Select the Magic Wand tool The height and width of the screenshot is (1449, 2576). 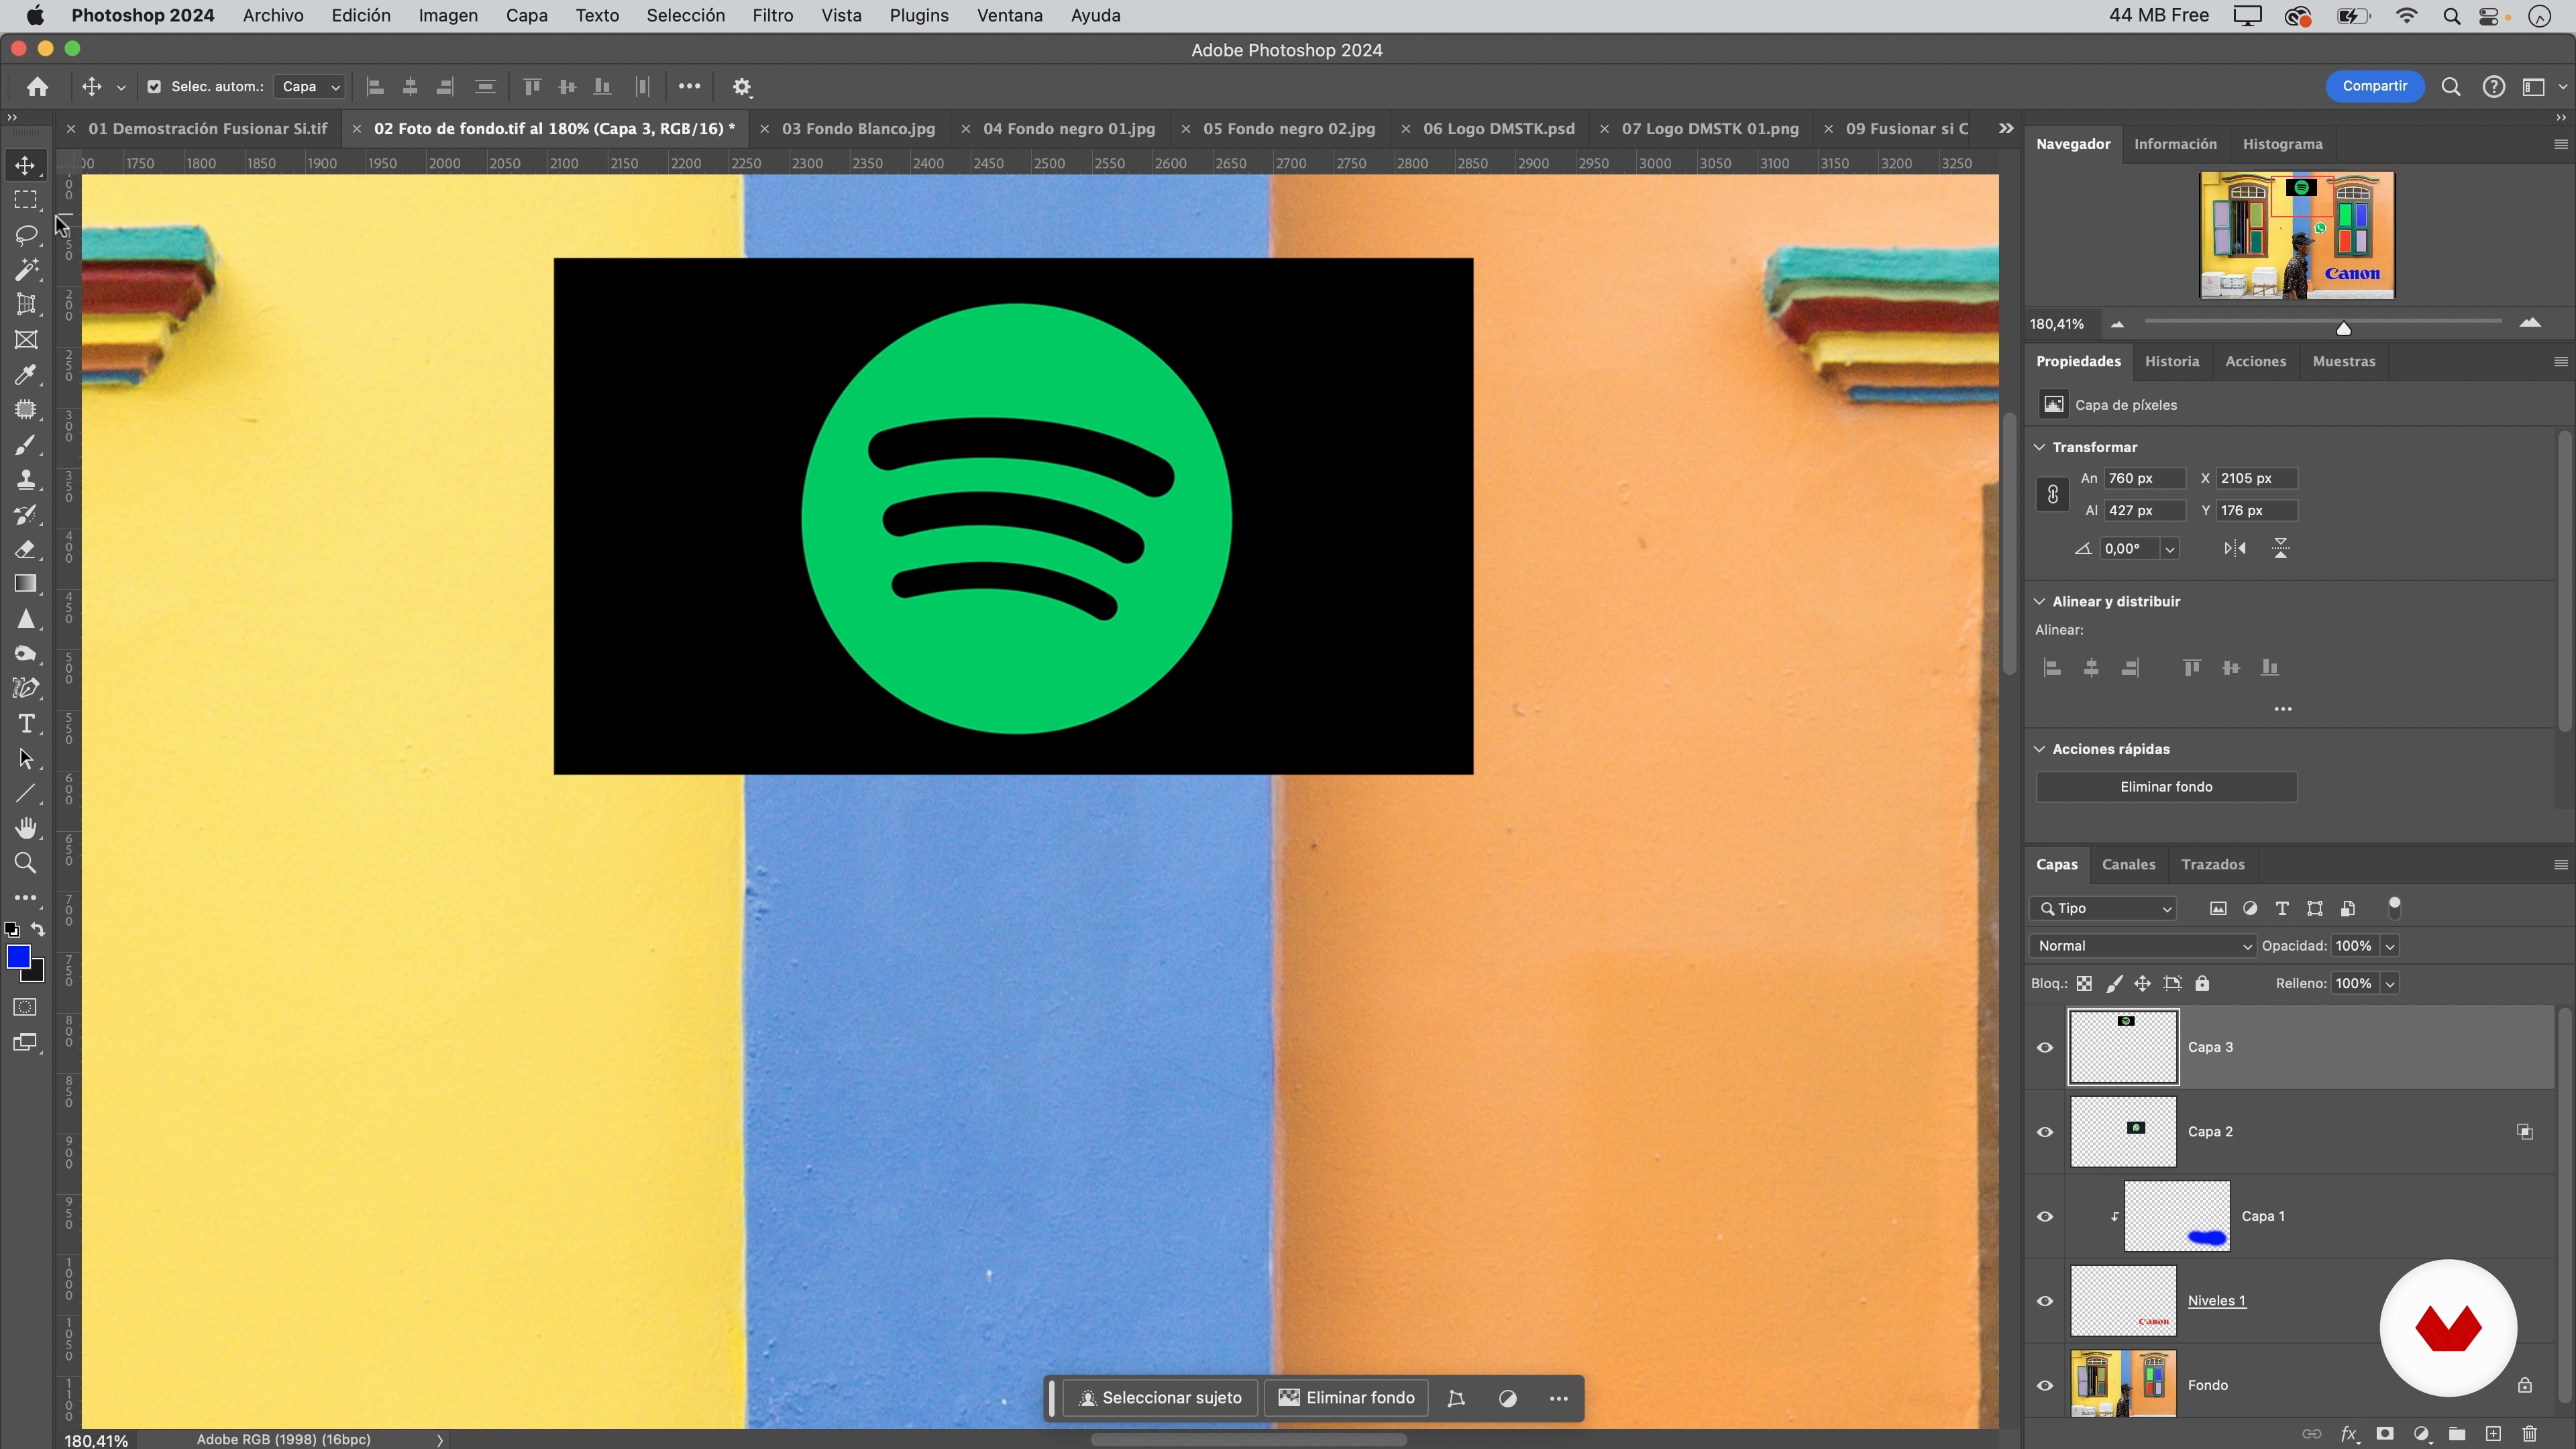(x=26, y=270)
